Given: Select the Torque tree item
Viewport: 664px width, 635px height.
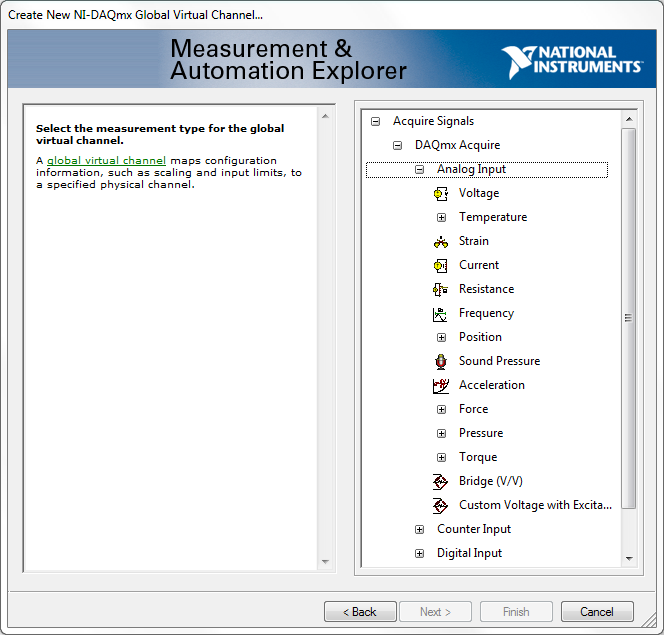Looking at the screenshot, I should 477,457.
